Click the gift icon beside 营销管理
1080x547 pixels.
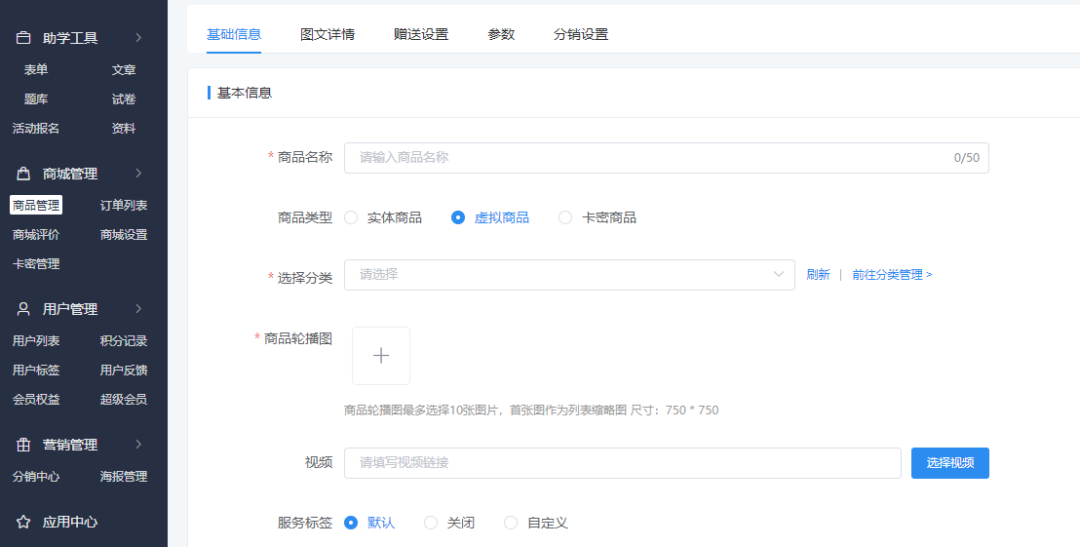(x=23, y=445)
